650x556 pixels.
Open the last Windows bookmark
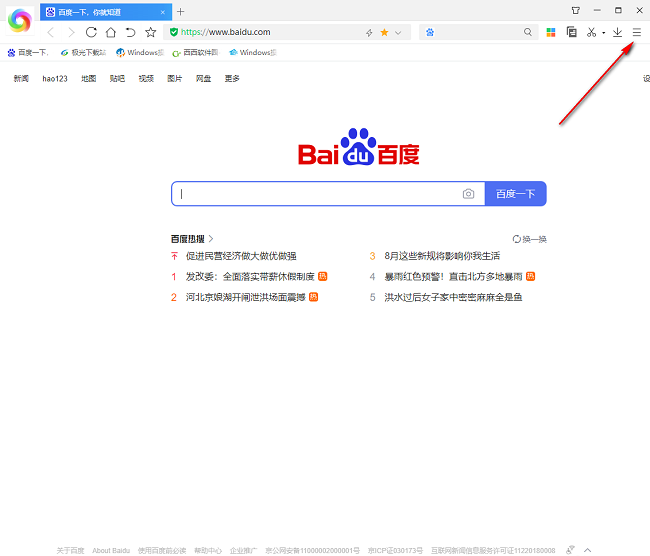coord(252,53)
